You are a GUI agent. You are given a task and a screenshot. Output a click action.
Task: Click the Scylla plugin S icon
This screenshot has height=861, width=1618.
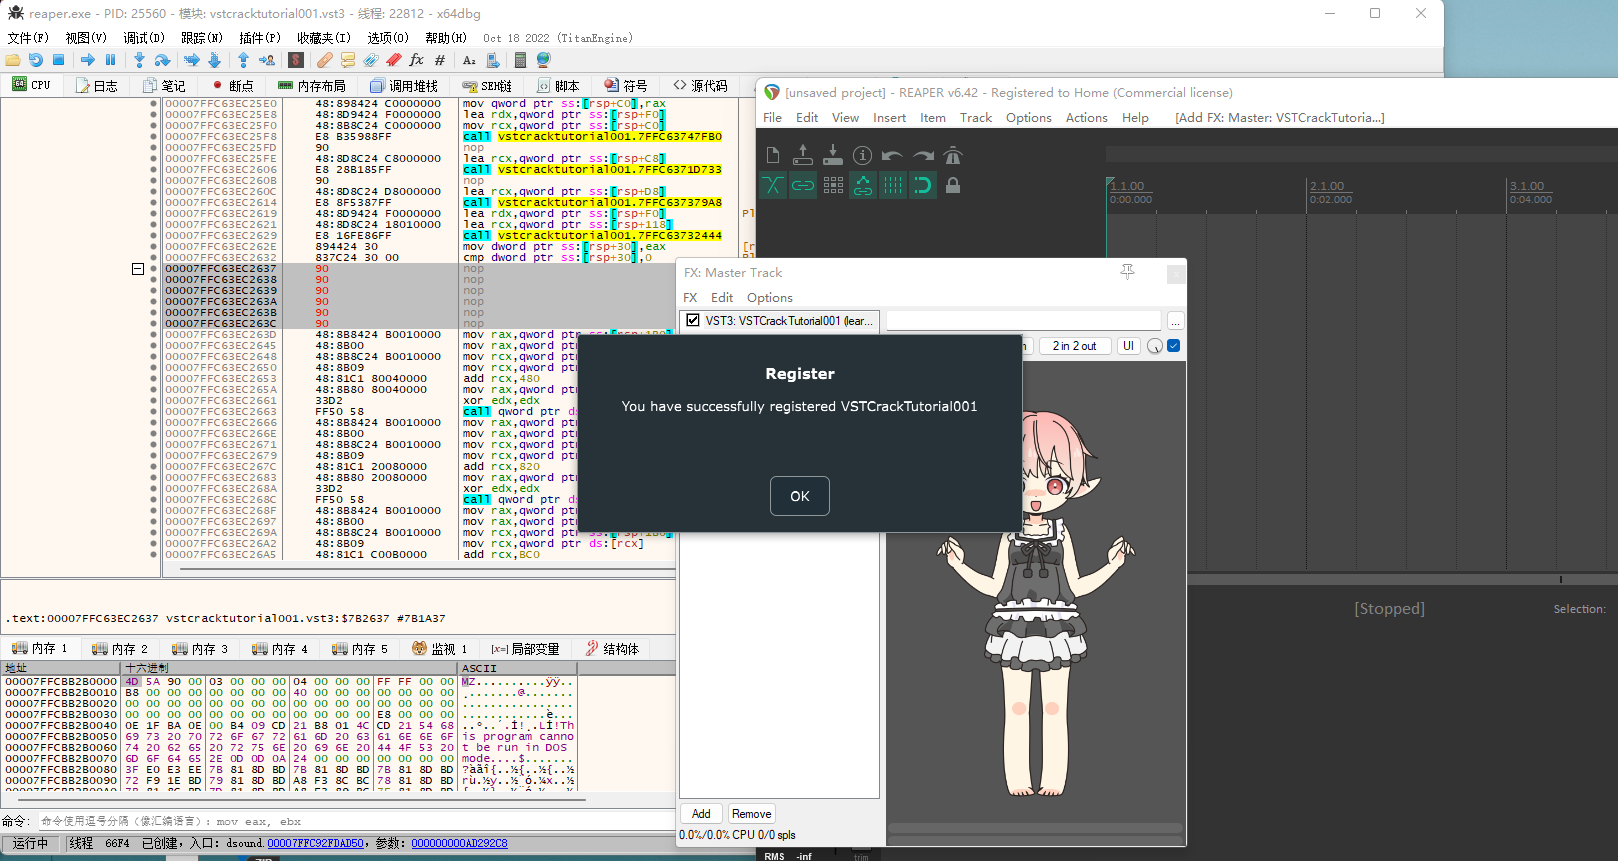pyautogui.click(x=296, y=60)
